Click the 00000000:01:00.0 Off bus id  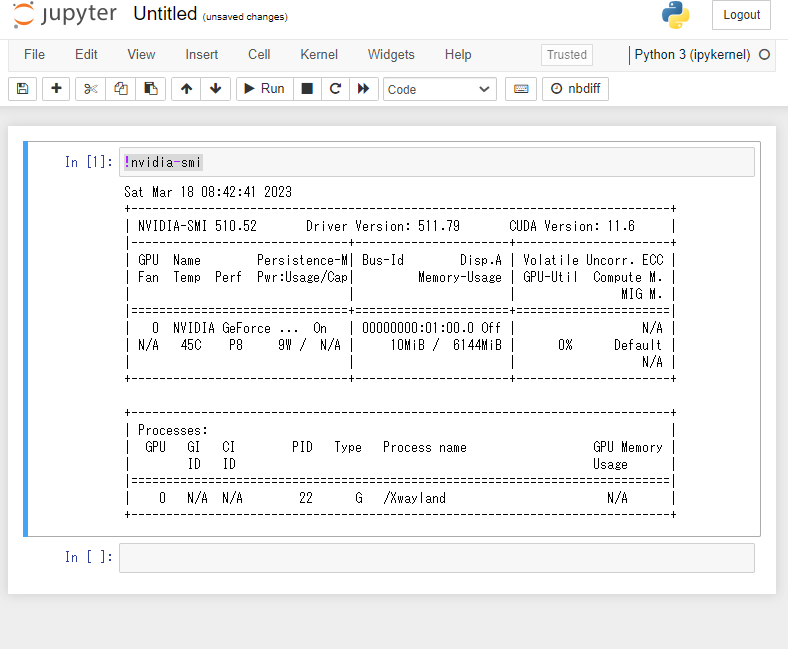tap(432, 328)
